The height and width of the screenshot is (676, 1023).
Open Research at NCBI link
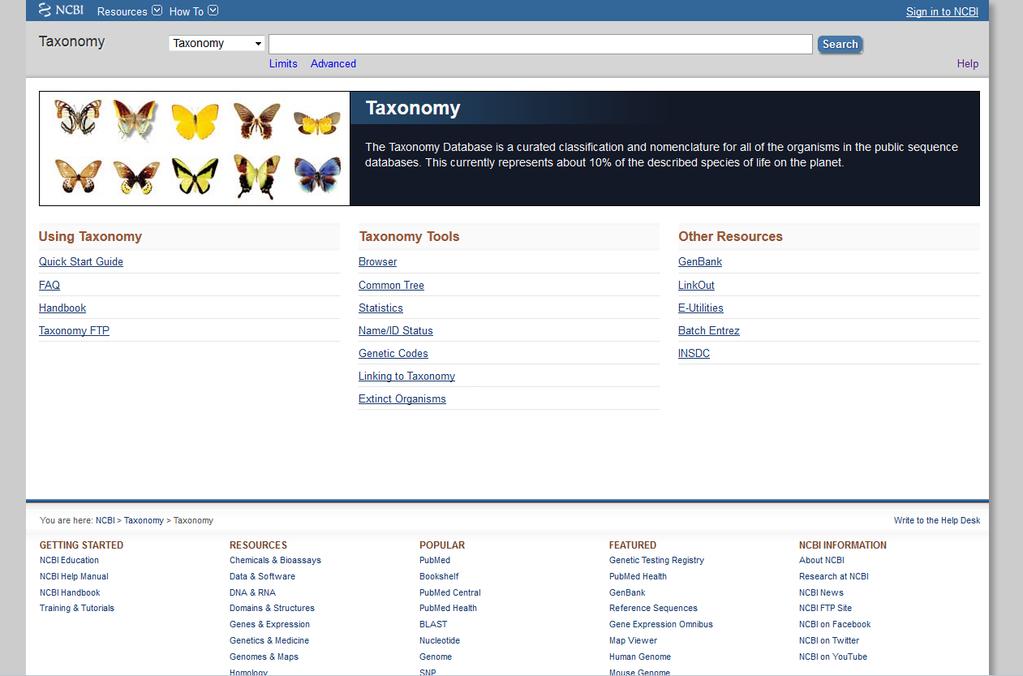(x=833, y=577)
